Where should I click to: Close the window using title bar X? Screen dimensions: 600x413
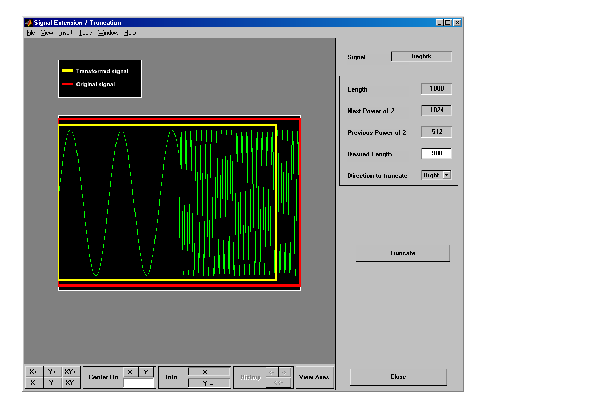tap(457, 23)
